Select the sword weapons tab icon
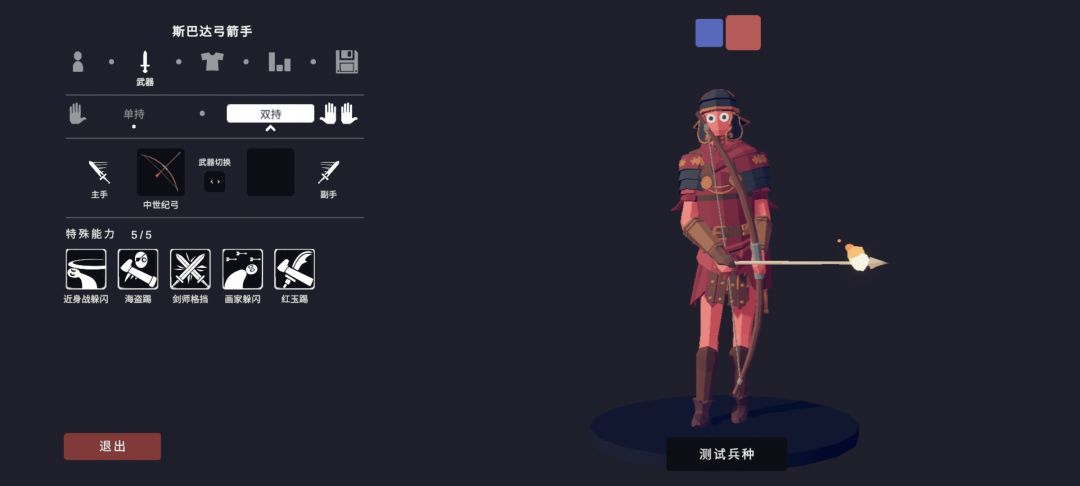The width and height of the screenshot is (1080, 486). (x=145, y=62)
